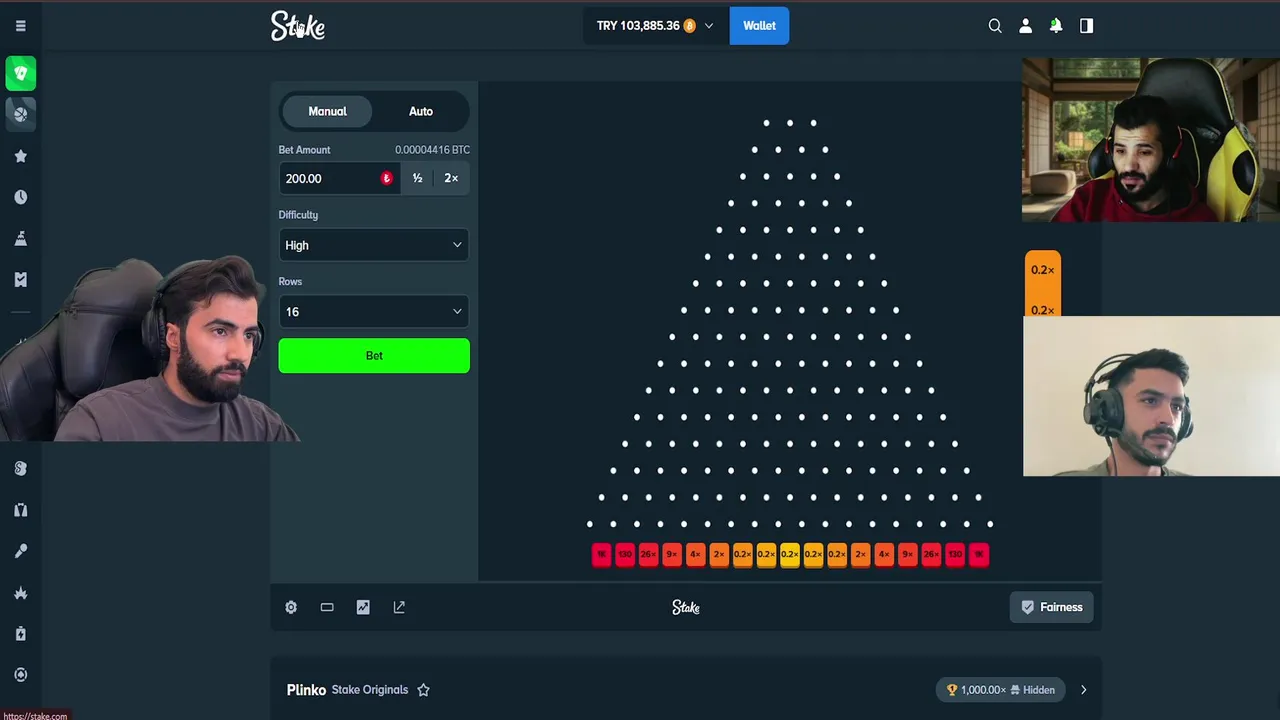Focus the Bet Amount field showing 200.00

pos(340,178)
